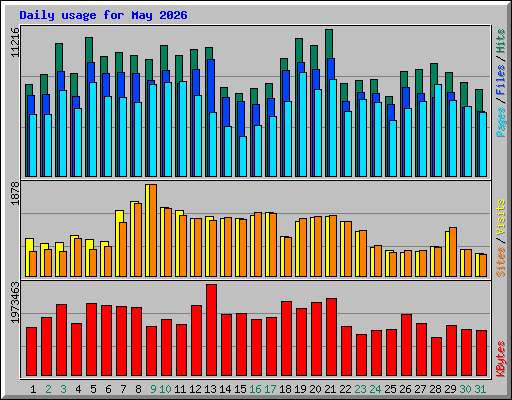Click the 1973463 axis value
This screenshot has height=400, width=512.
pos(15,302)
